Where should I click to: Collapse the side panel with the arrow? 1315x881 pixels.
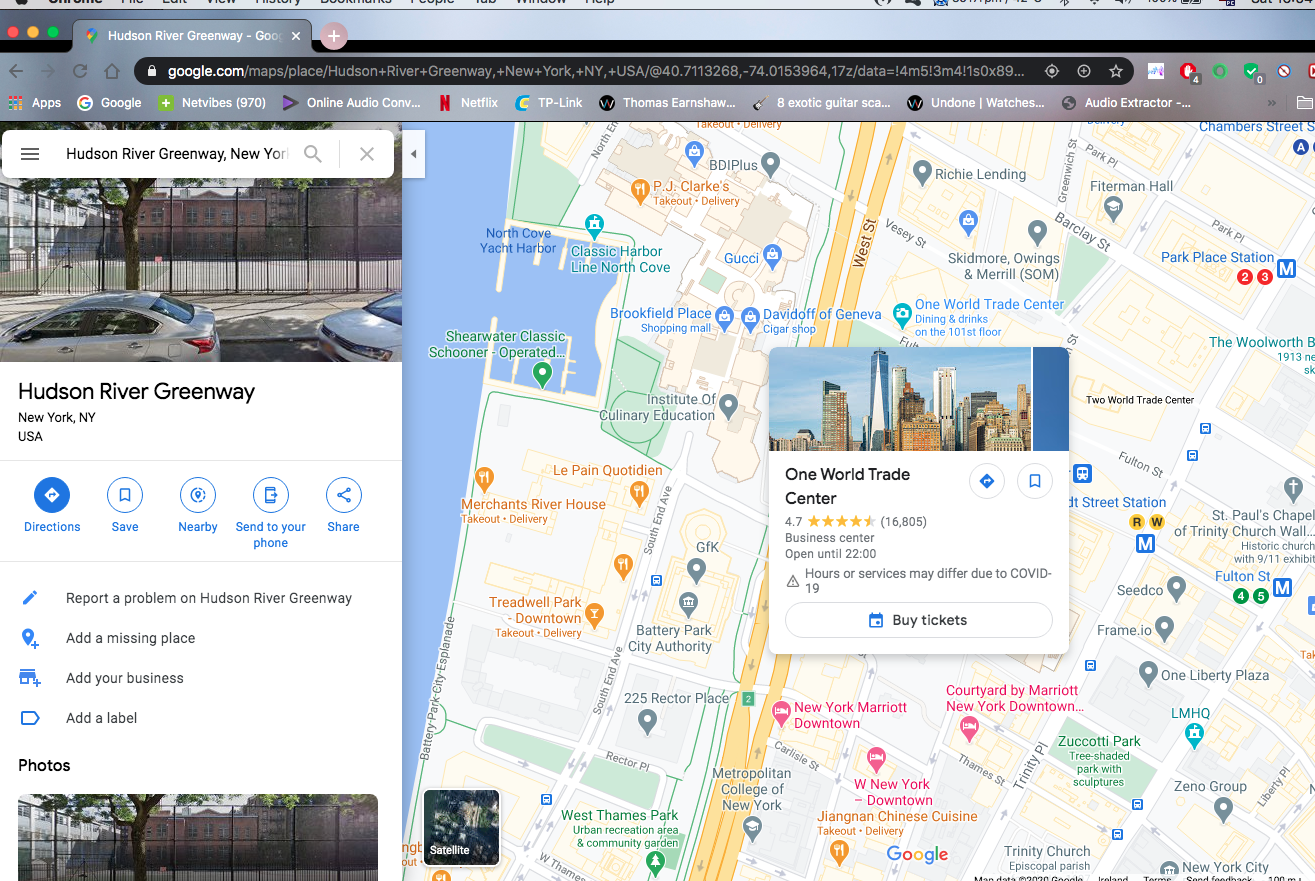413,153
